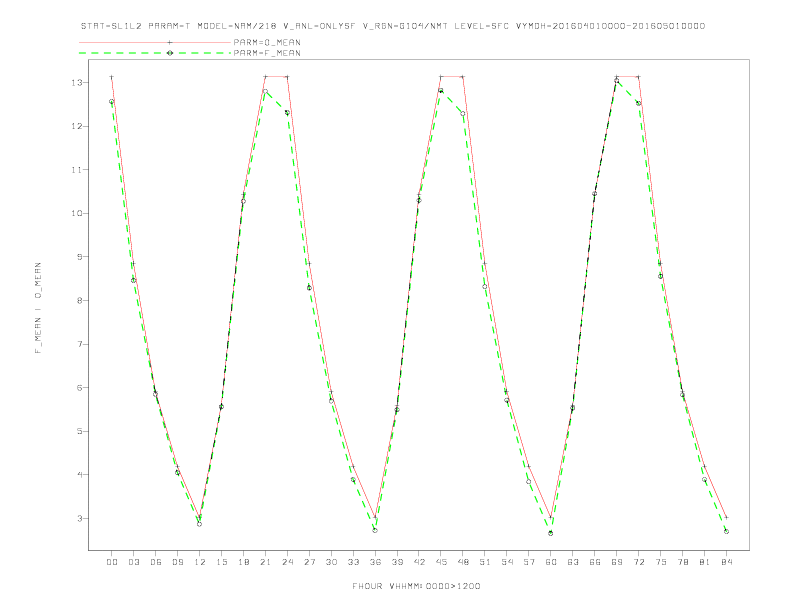Click x-axis tick label 84

click(726, 562)
